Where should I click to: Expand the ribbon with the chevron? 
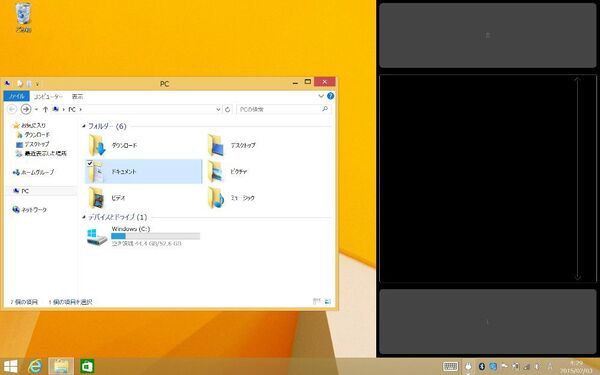click(321, 96)
